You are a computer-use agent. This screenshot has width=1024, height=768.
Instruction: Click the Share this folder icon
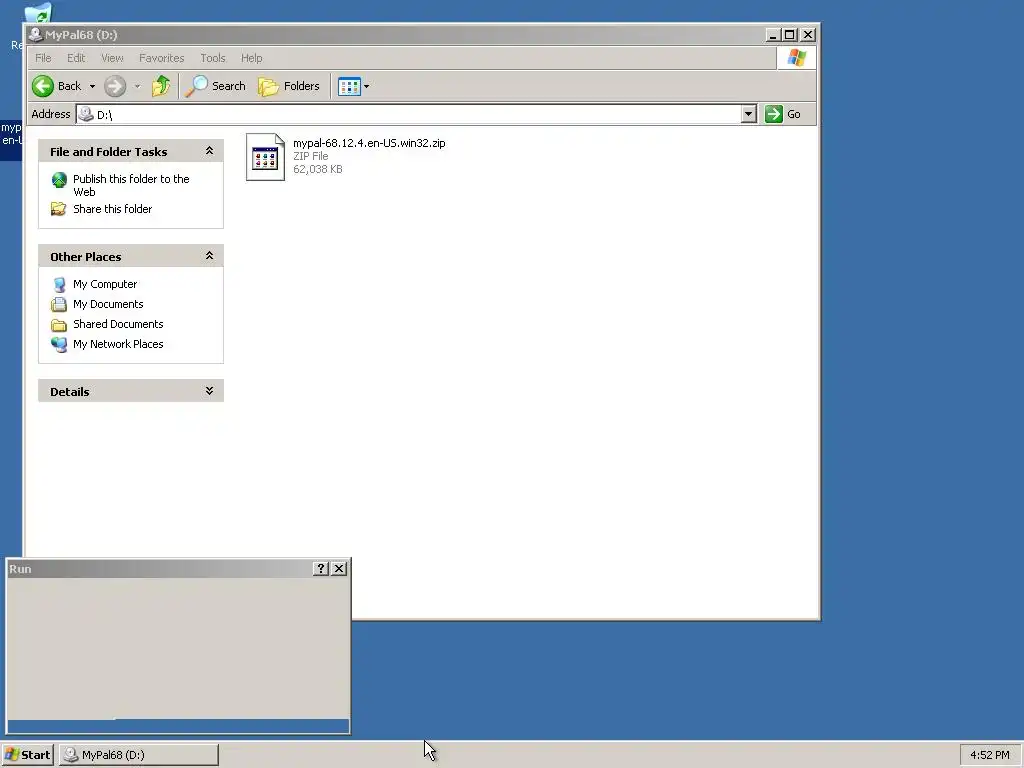pos(59,209)
